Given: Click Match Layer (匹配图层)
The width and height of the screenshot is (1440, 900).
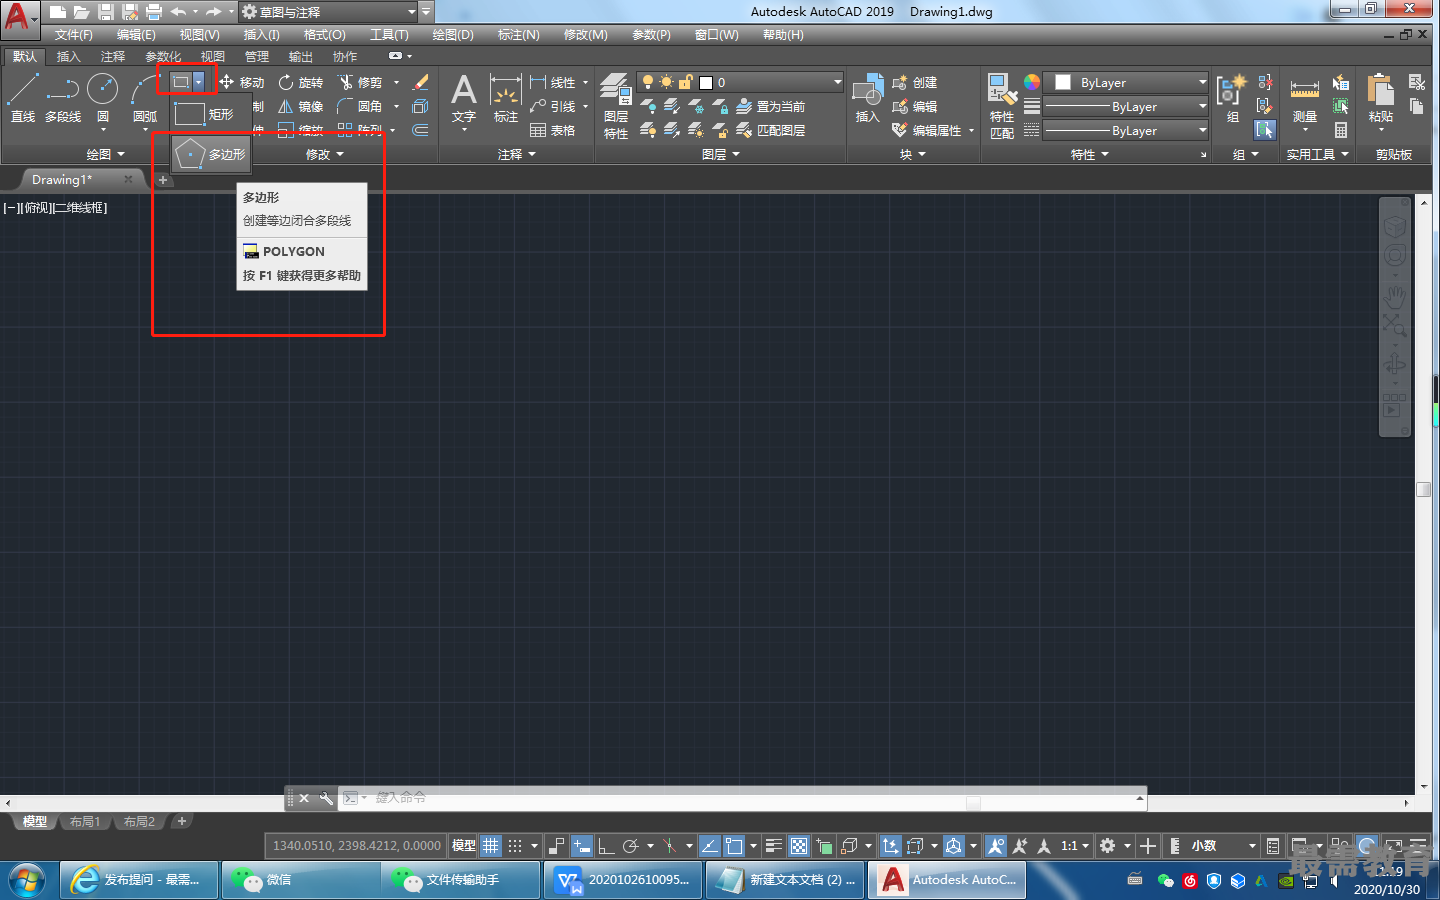Looking at the screenshot, I should 770,130.
